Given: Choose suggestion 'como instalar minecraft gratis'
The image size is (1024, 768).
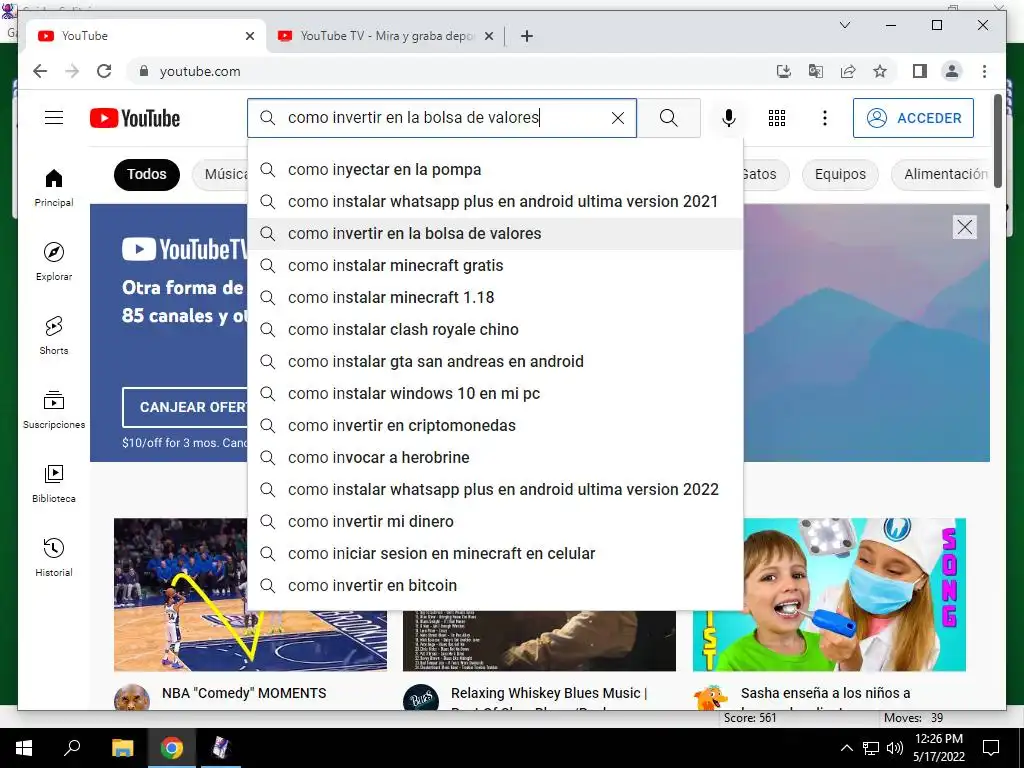Looking at the screenshot, I should [495, 266].
